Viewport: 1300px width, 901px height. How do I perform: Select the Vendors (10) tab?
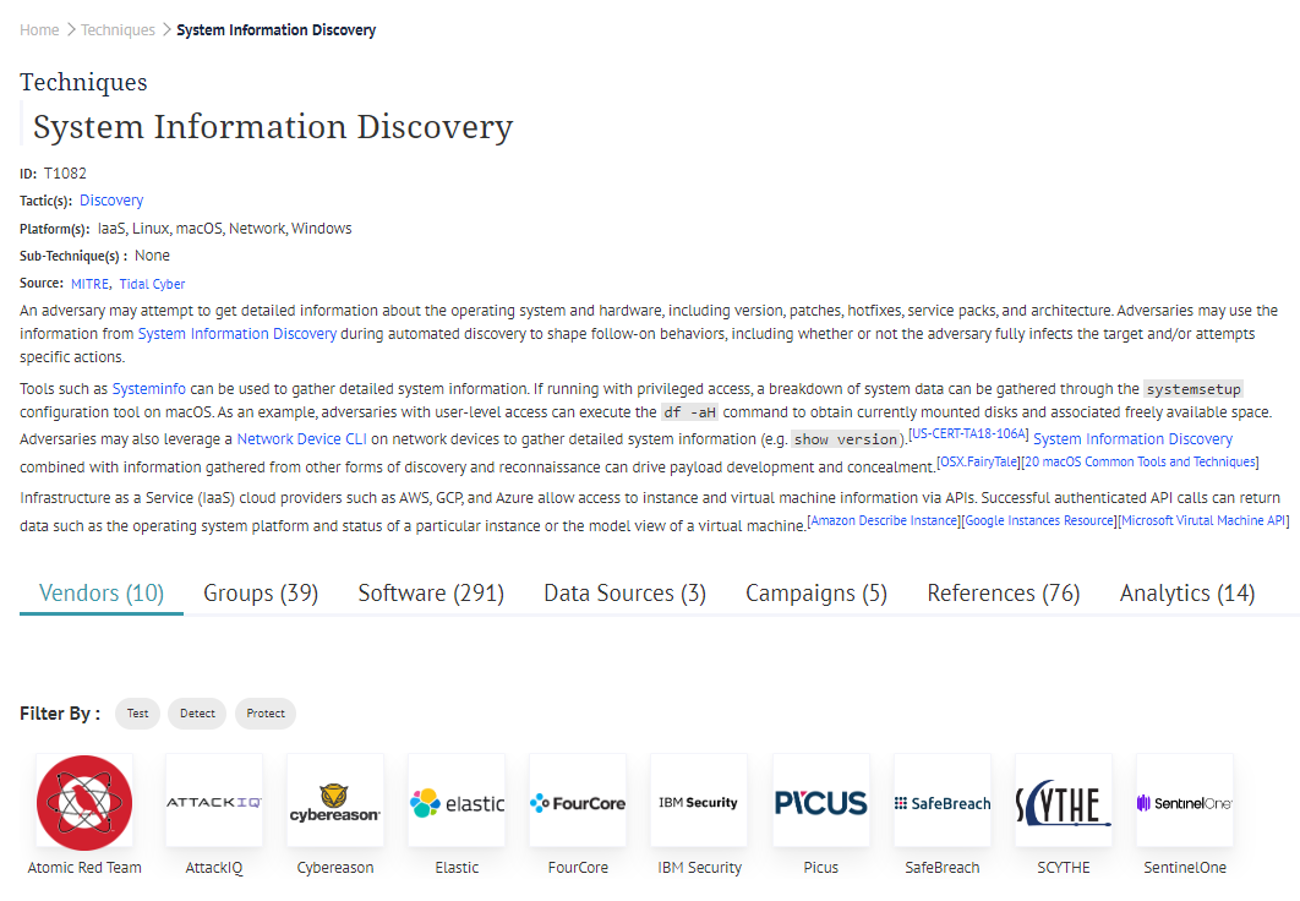(x=102, y=593)
